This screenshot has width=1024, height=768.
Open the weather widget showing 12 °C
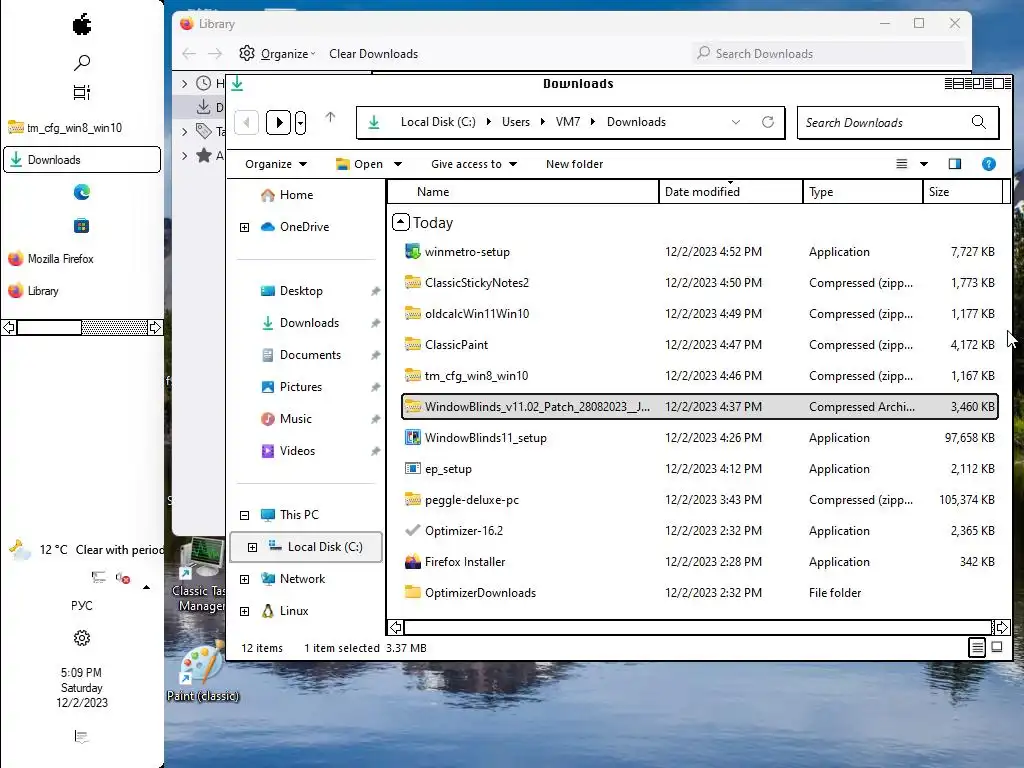(x=86, y=550)
